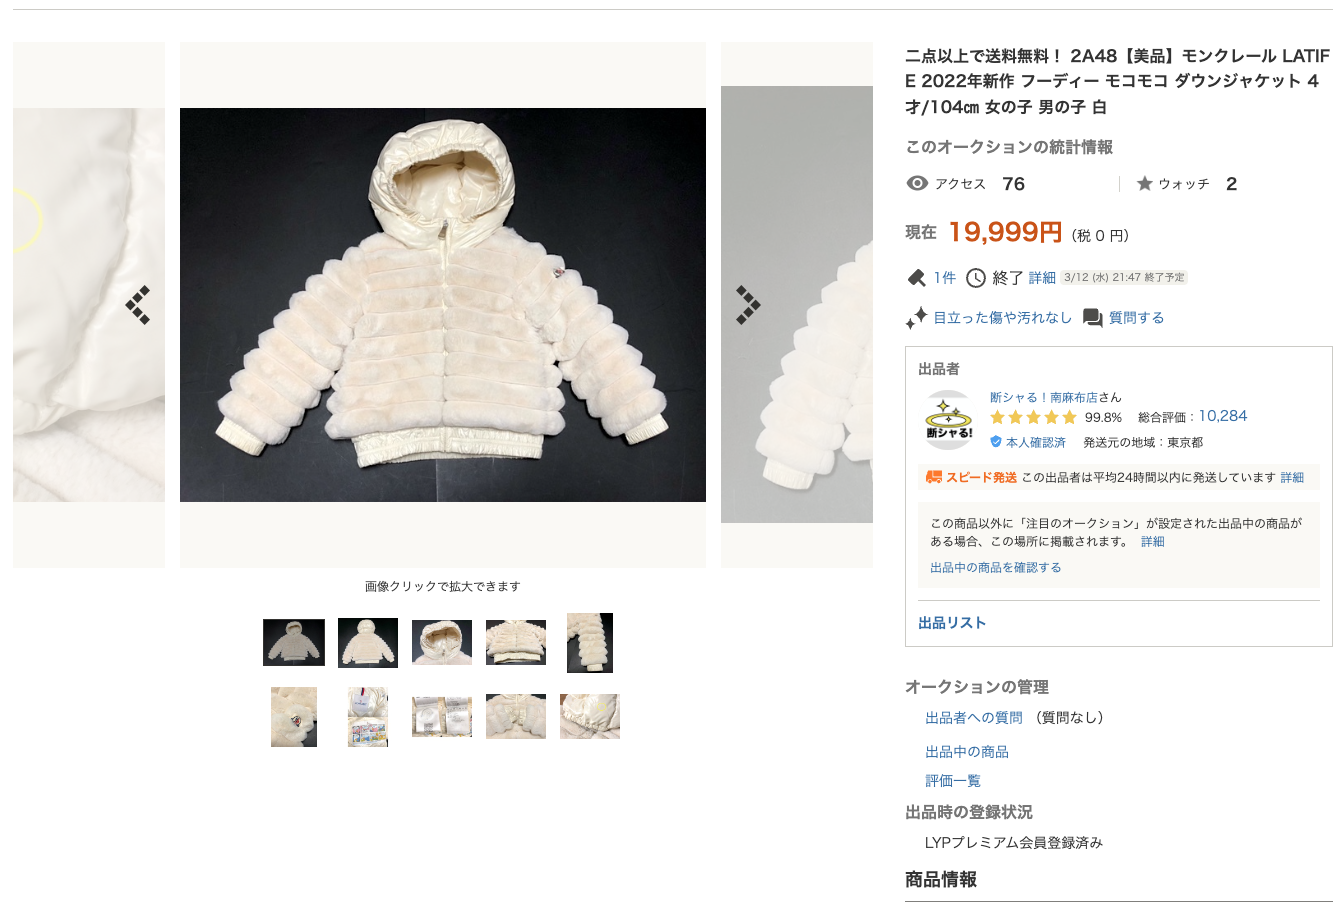
Task: Open 詳細 link next to 終了 time
Action: pyautogui.click(x=1042, y=278)
